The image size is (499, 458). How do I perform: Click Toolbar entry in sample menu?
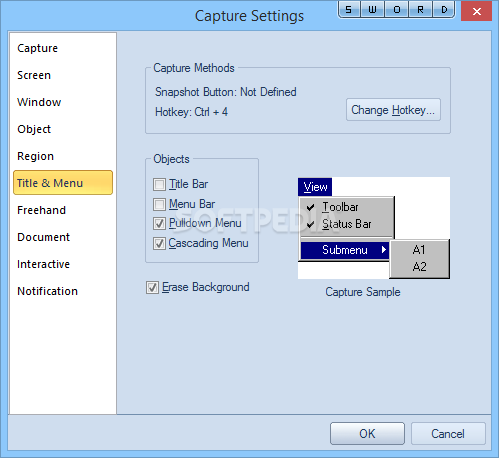point(340,207)
